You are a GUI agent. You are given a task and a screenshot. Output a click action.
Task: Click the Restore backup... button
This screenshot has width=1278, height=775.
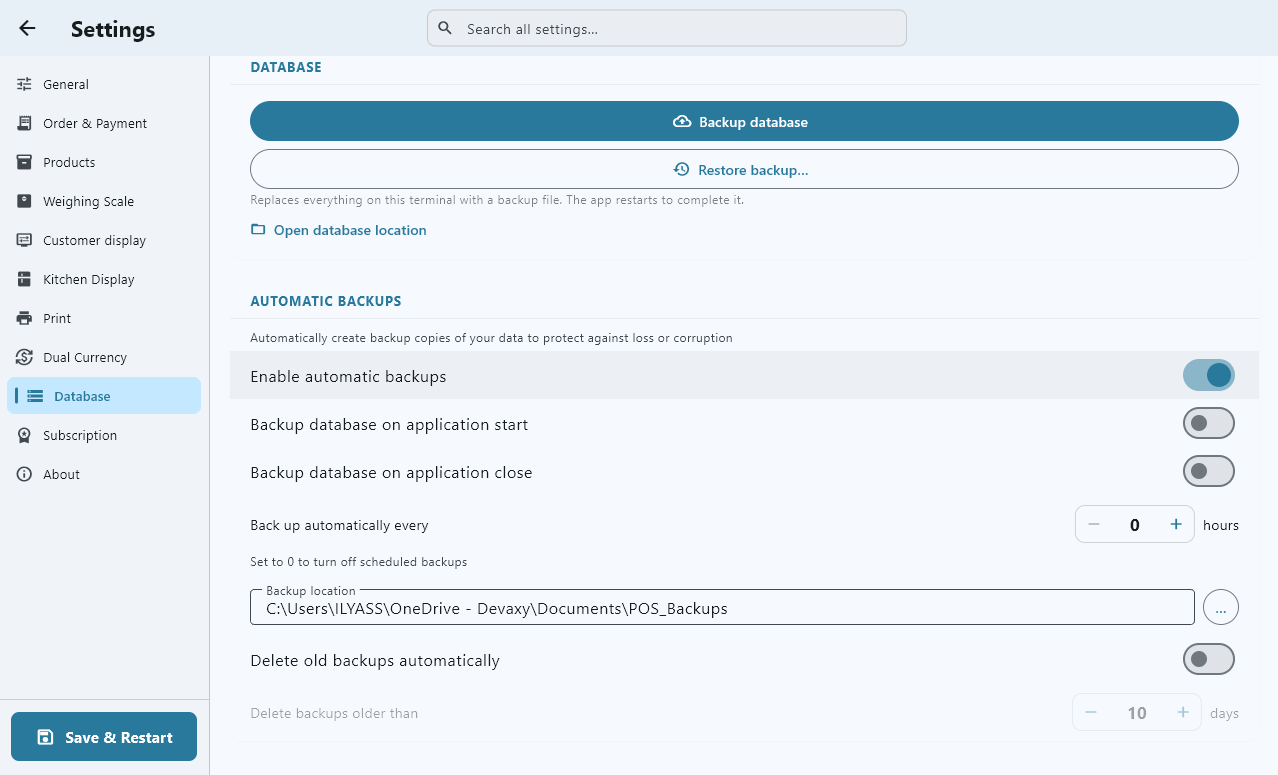744,169
